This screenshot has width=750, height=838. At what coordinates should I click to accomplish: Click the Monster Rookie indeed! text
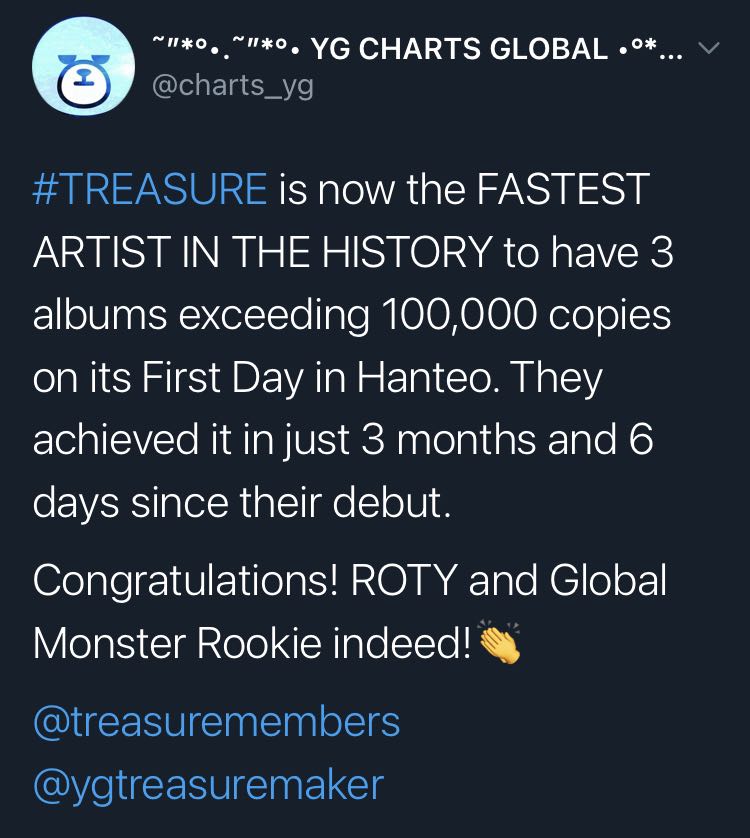click(x=252, y=643)
